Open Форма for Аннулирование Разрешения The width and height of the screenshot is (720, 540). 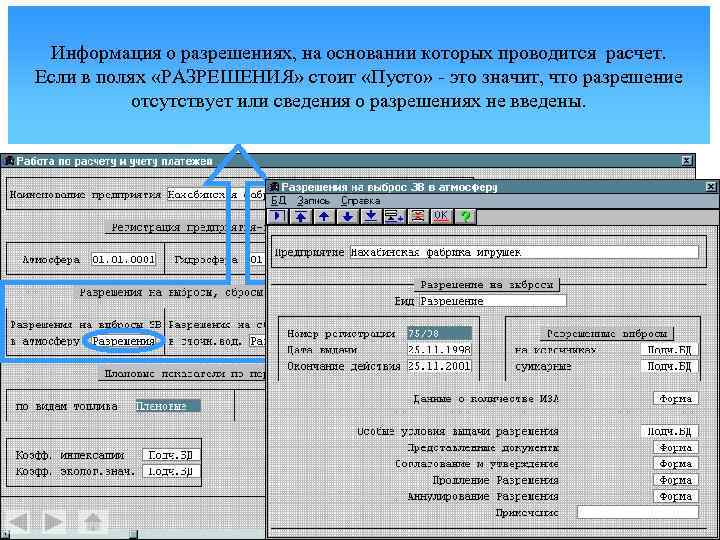675,496
